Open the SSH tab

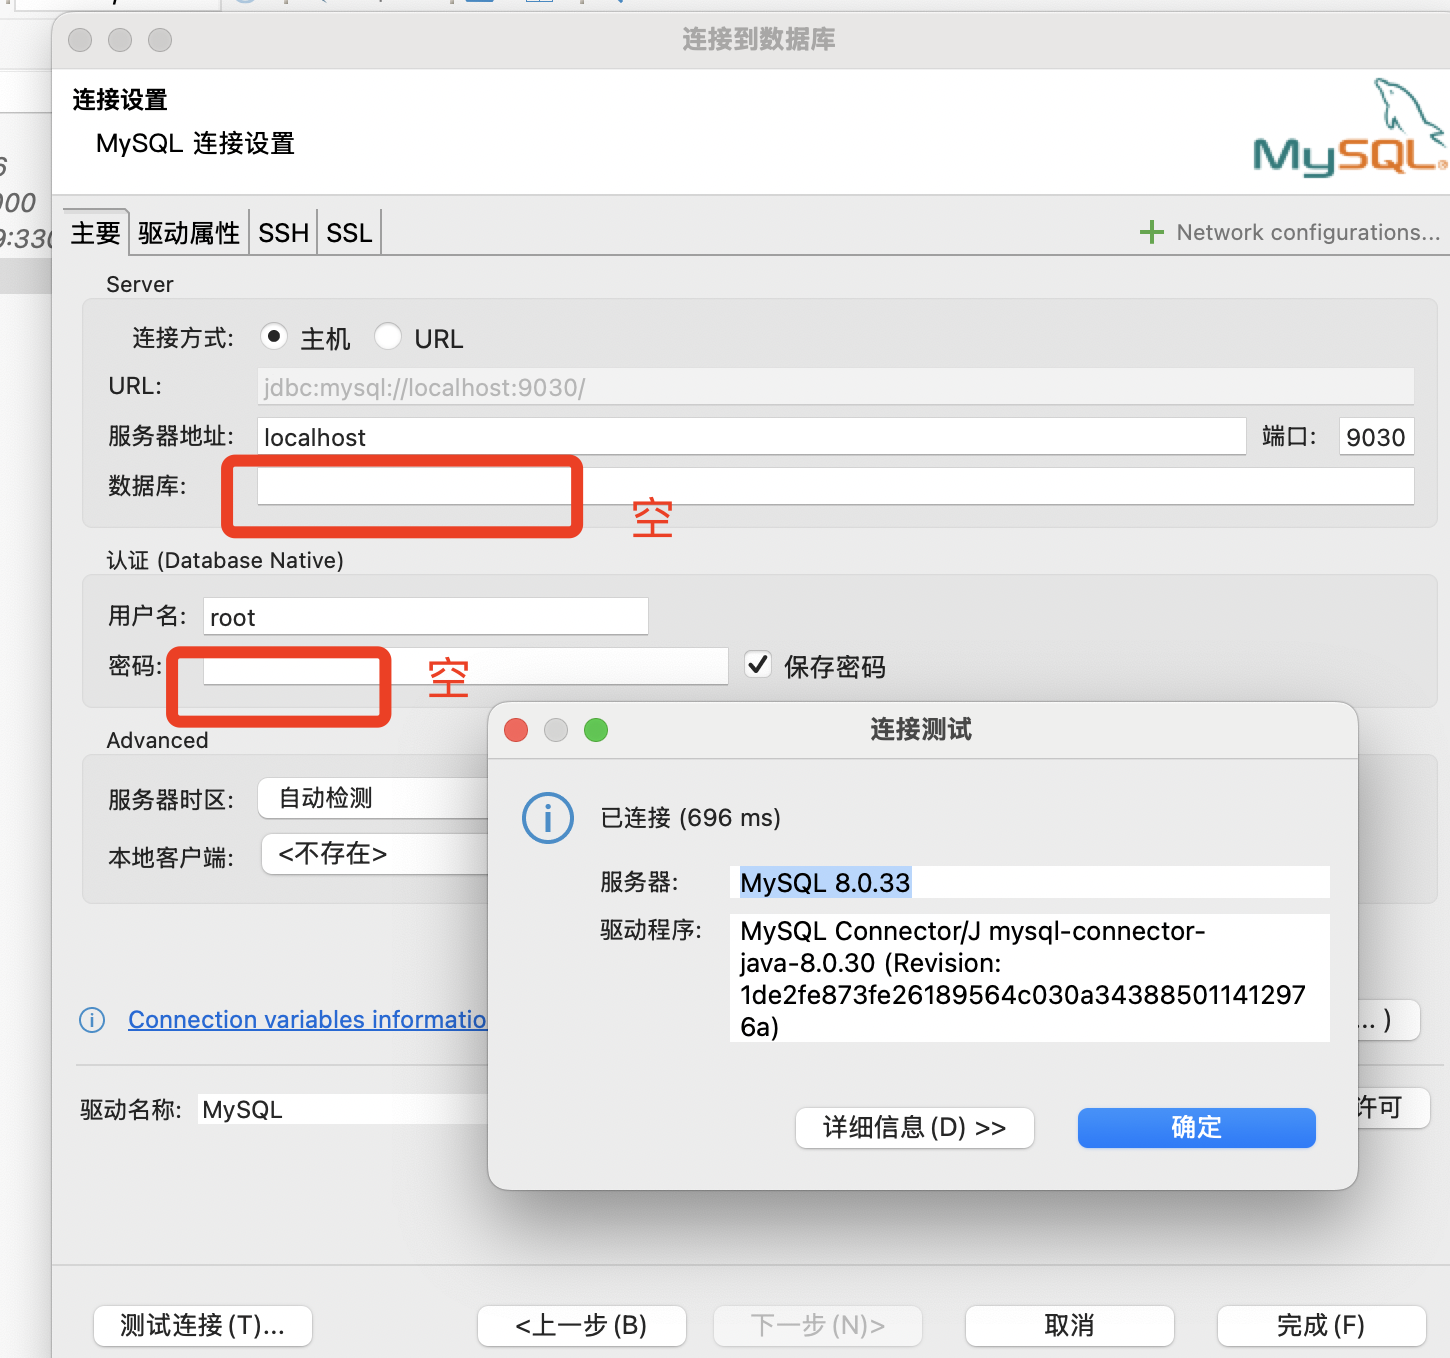283,233
